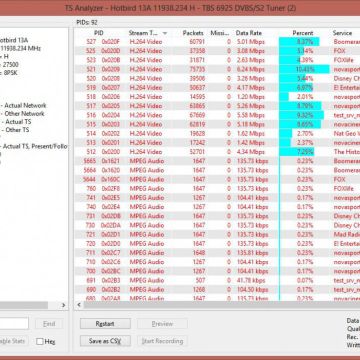Click the Preview button
Viewport: 360px width, 360px height.
pos(162,324)
